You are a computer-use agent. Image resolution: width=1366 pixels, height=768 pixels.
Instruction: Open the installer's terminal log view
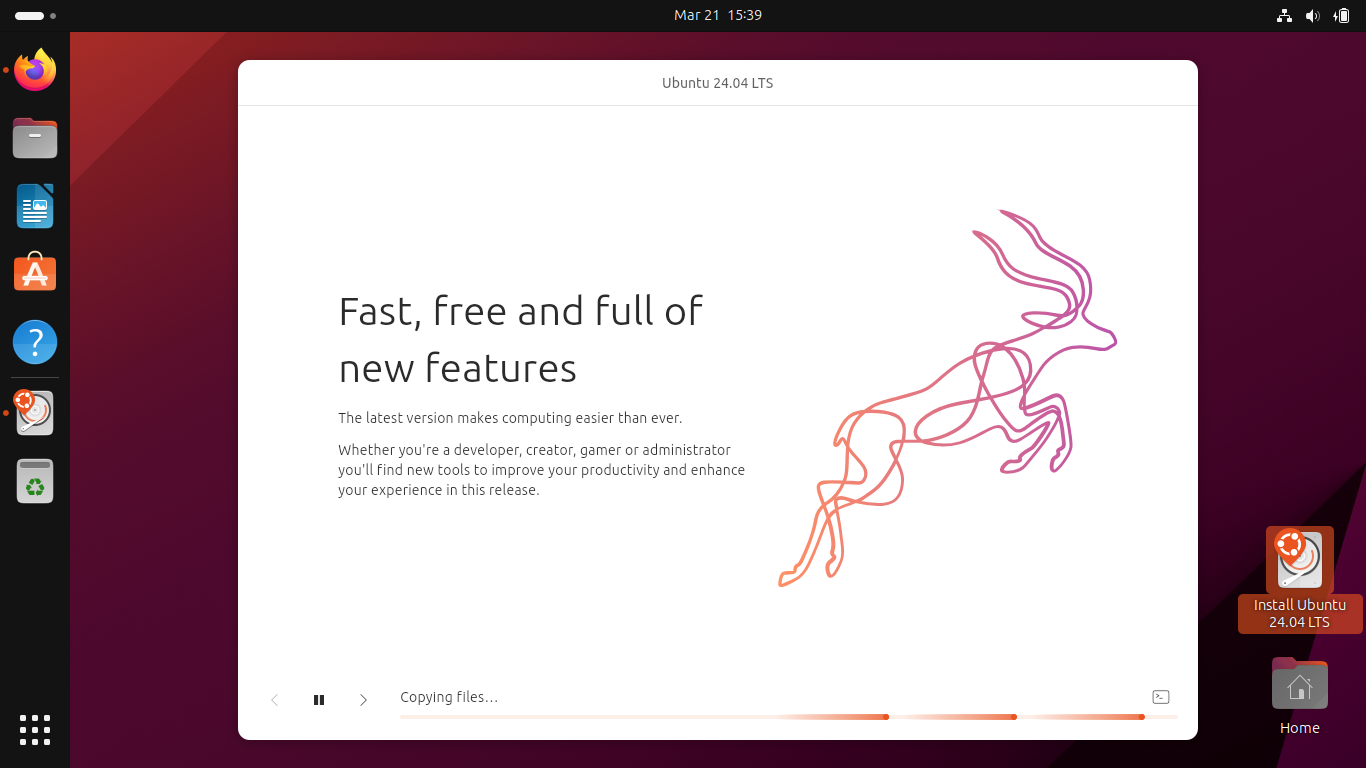click(x=1161, y=696)
